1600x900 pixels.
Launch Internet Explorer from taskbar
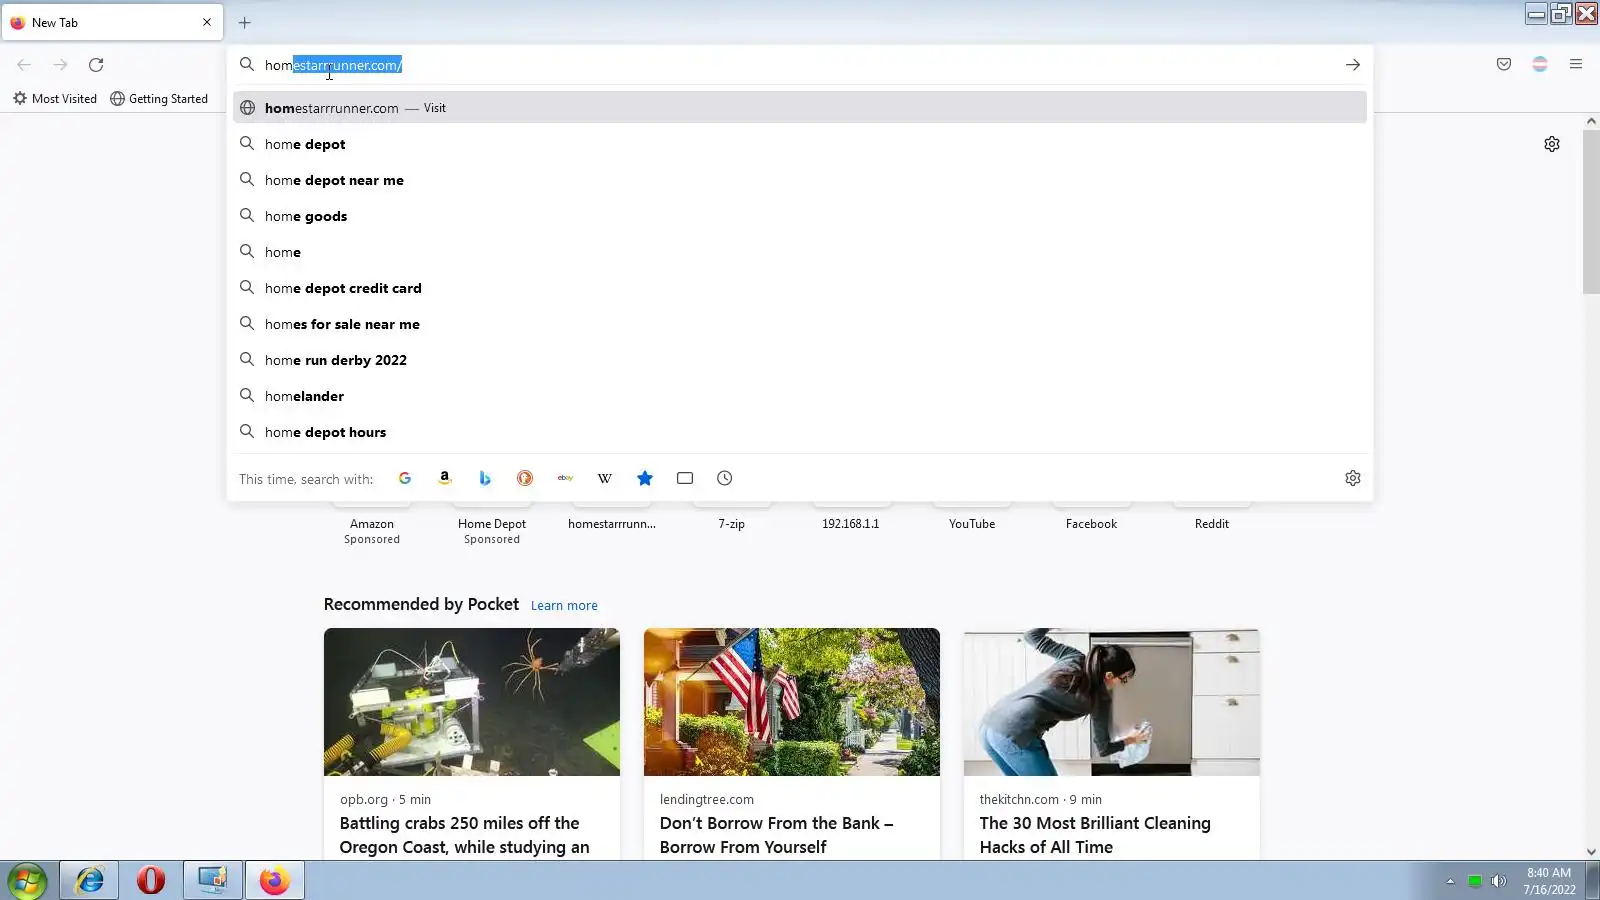click(90, 880)
